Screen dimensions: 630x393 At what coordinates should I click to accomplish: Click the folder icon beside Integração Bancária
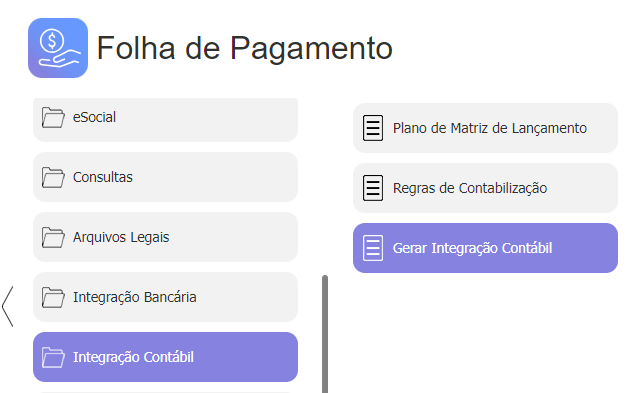[x=53, y=297]
